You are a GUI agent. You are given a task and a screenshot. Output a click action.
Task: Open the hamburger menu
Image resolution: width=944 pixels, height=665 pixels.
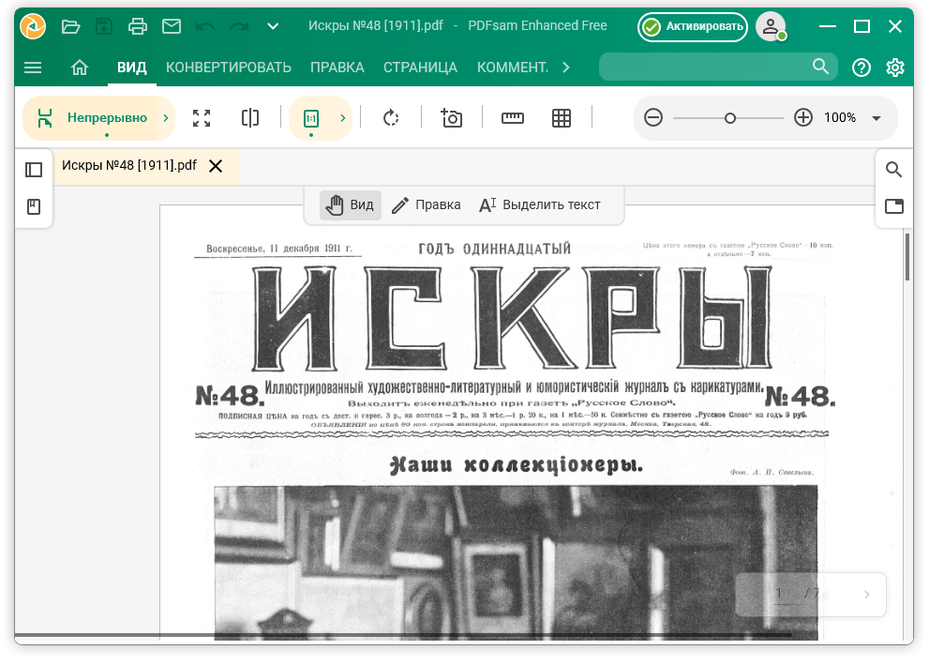click(x=33, y=67)
